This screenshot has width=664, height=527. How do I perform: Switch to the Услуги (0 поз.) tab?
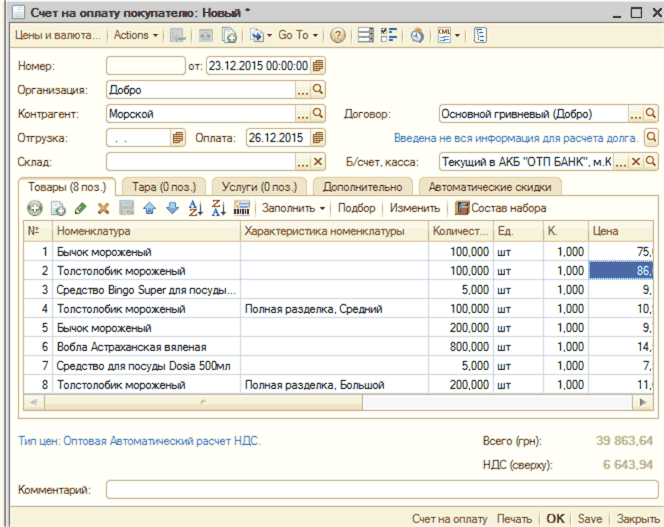(x=258, y=186)
